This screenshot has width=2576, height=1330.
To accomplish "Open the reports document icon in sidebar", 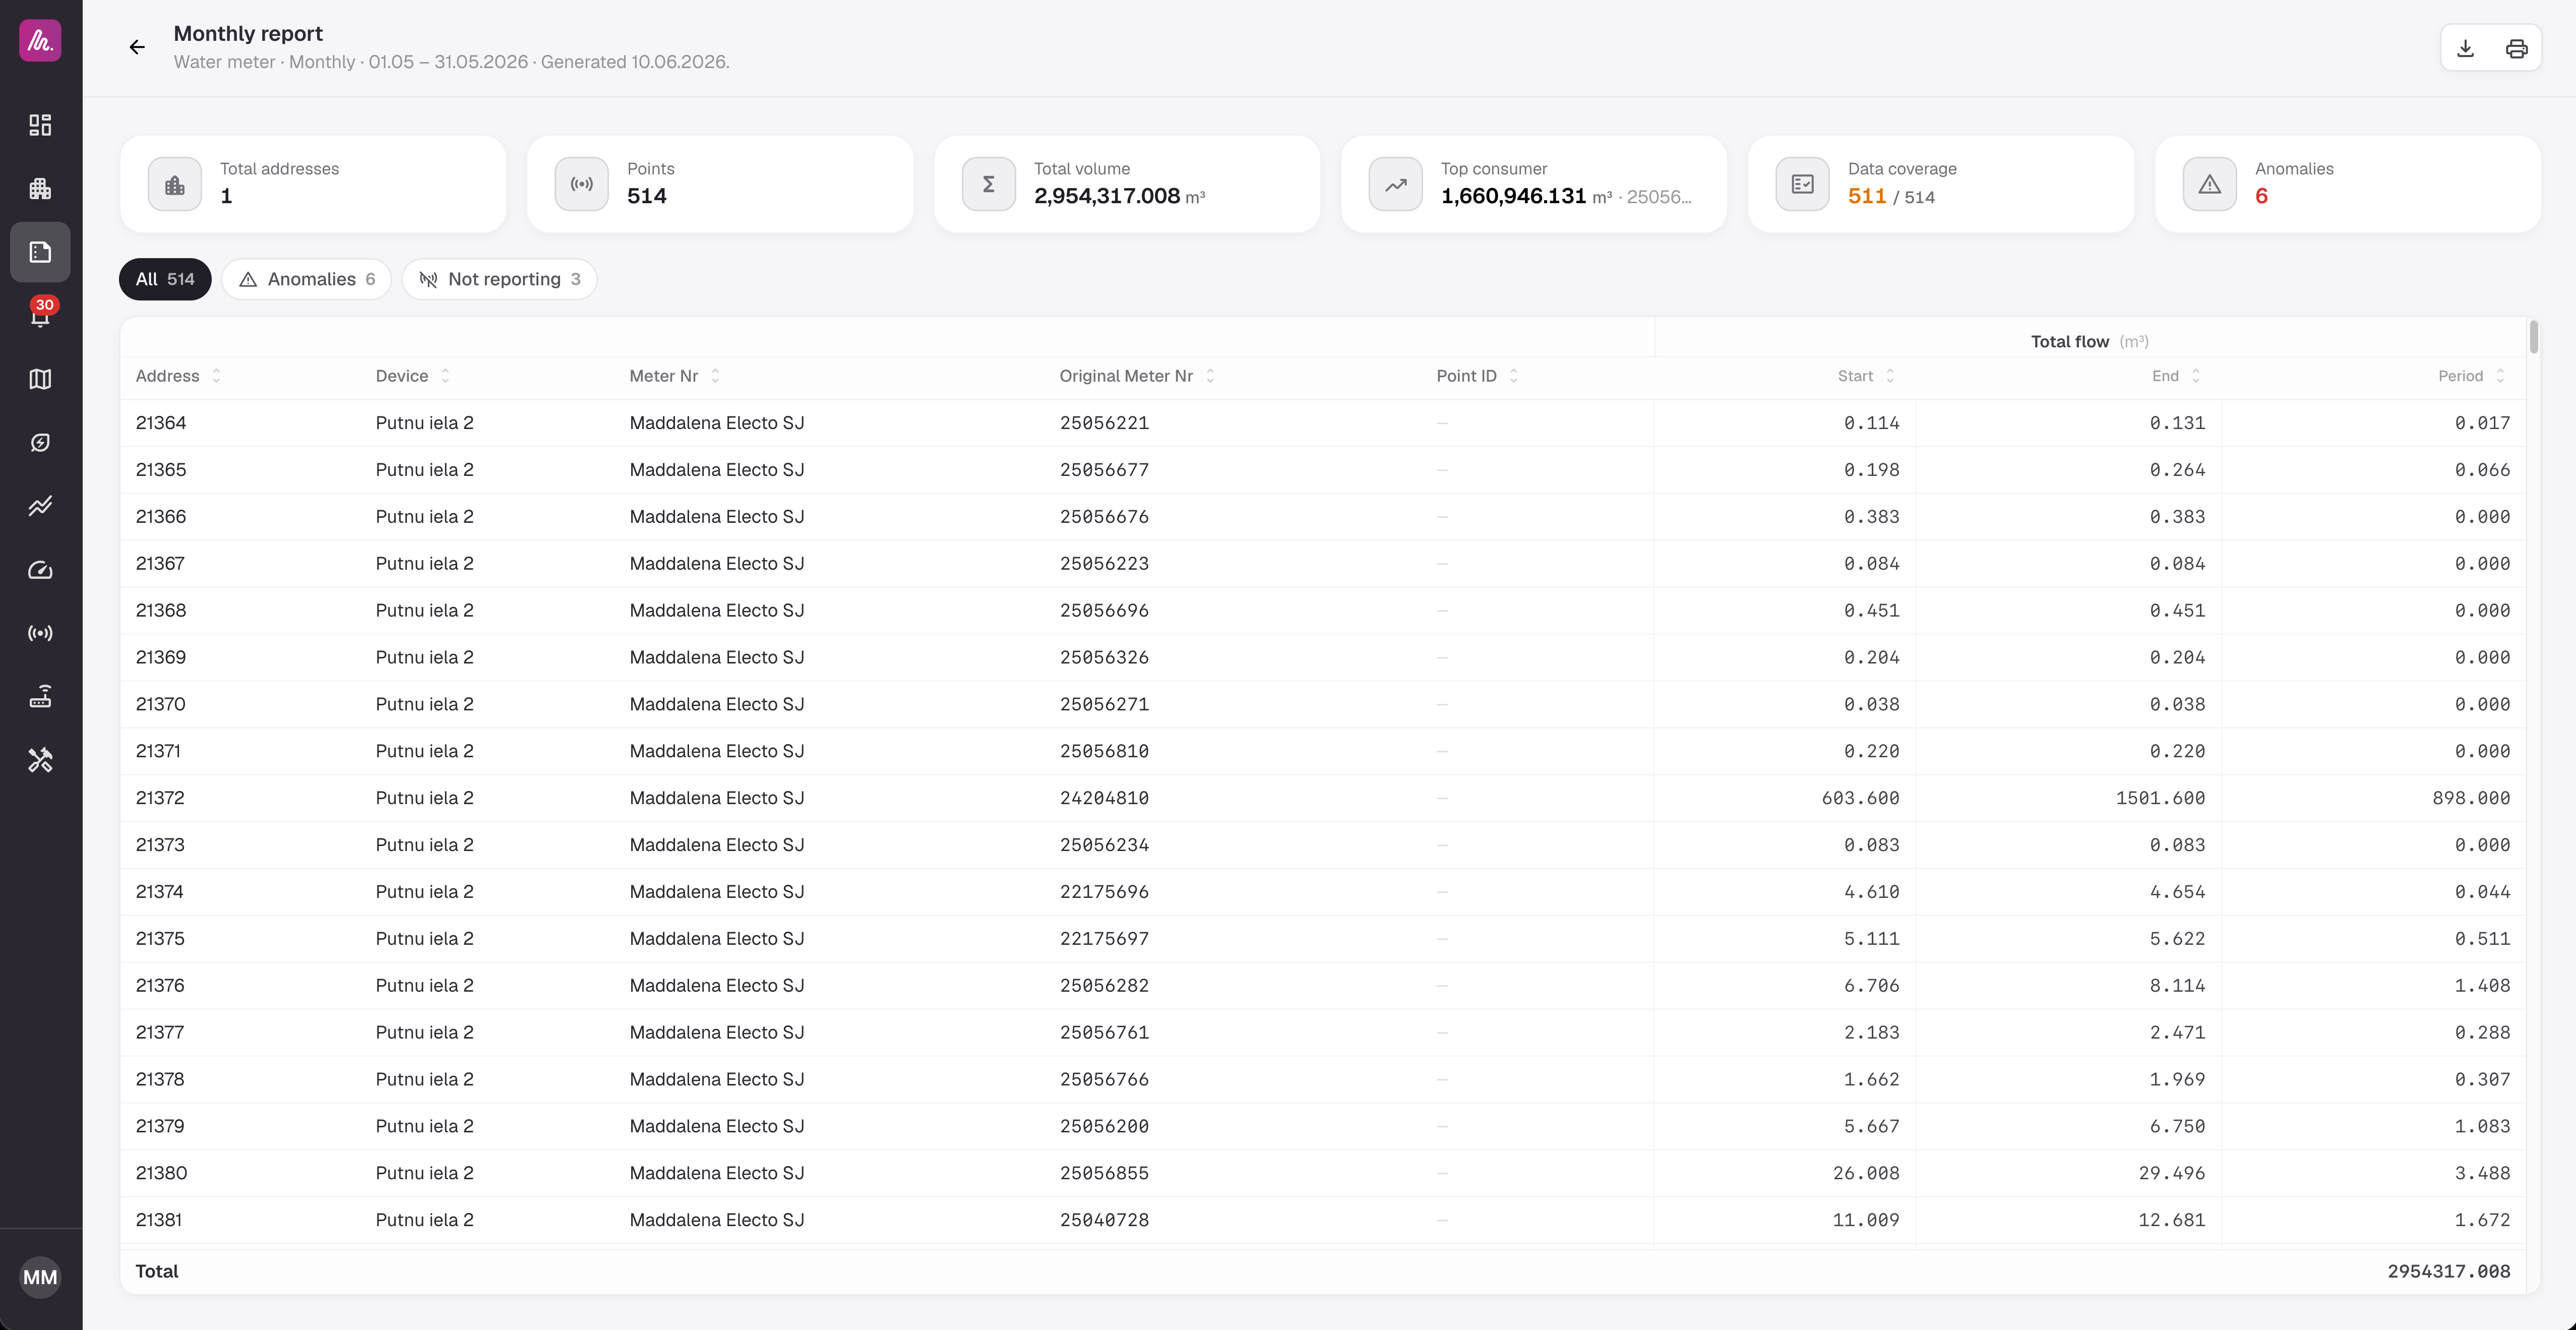I will click(40, 252).
